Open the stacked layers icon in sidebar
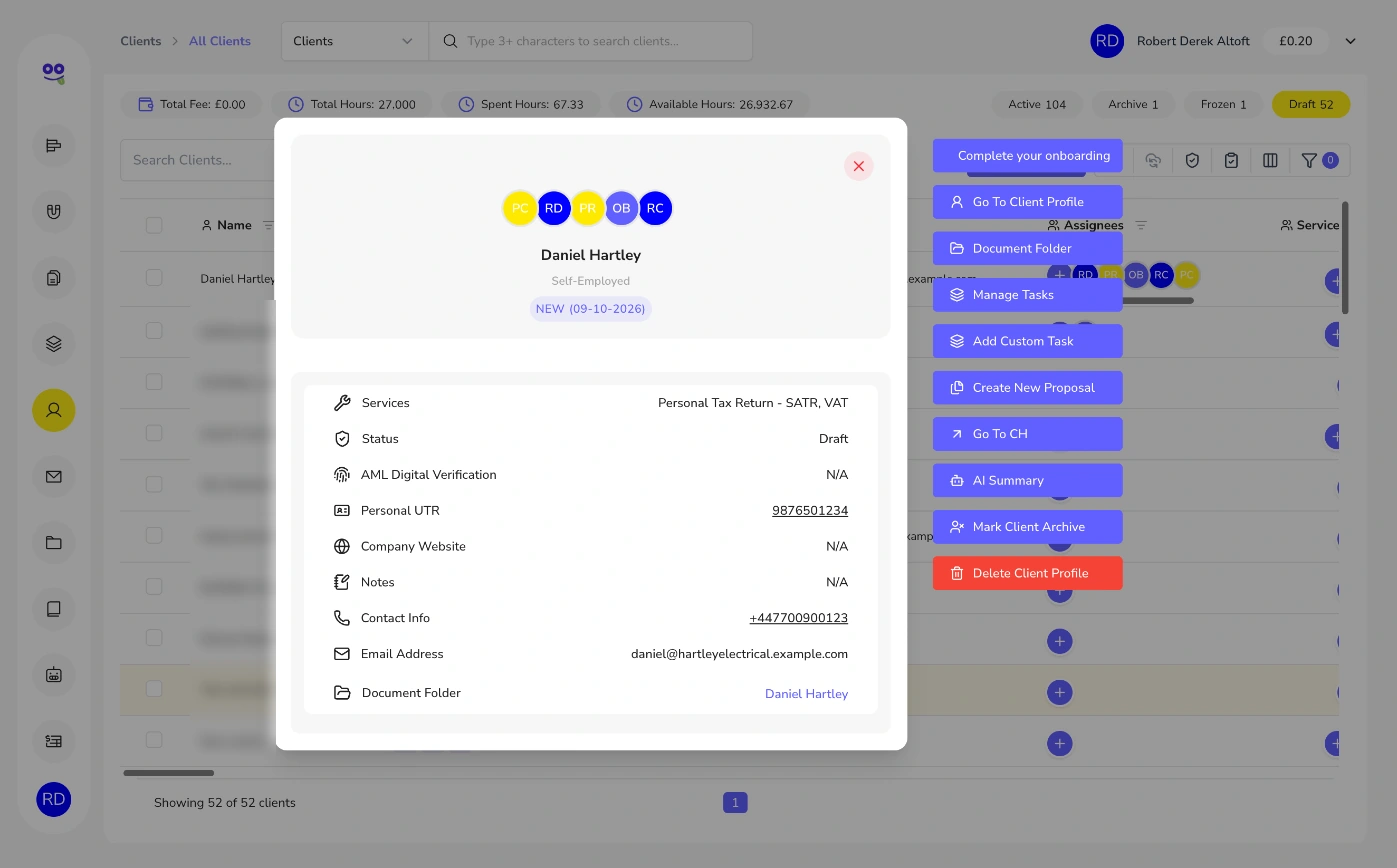 click(x=54, y=344)
